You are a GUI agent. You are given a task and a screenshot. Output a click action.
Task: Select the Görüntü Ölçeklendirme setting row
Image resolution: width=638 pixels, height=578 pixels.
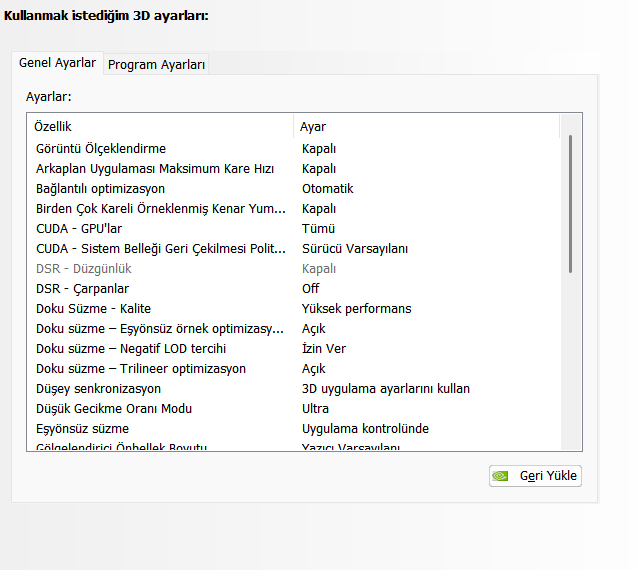tap(101, 149)
